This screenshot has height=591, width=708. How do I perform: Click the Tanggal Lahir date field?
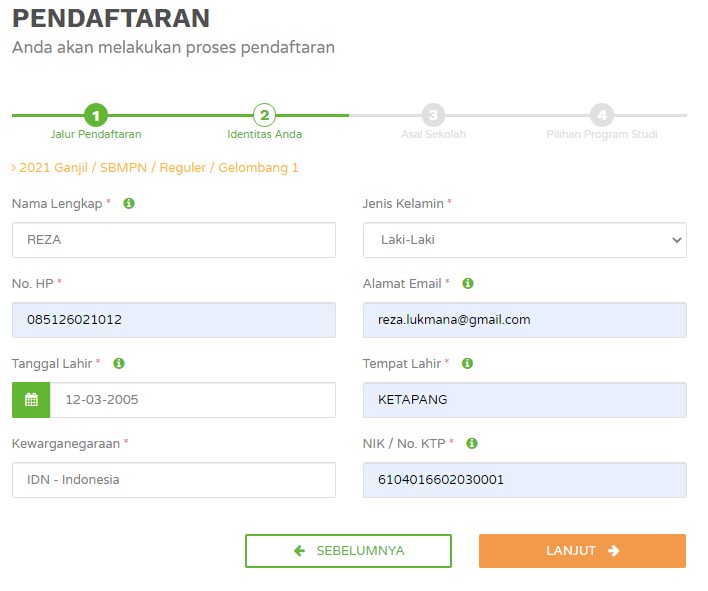pos(193,400)
